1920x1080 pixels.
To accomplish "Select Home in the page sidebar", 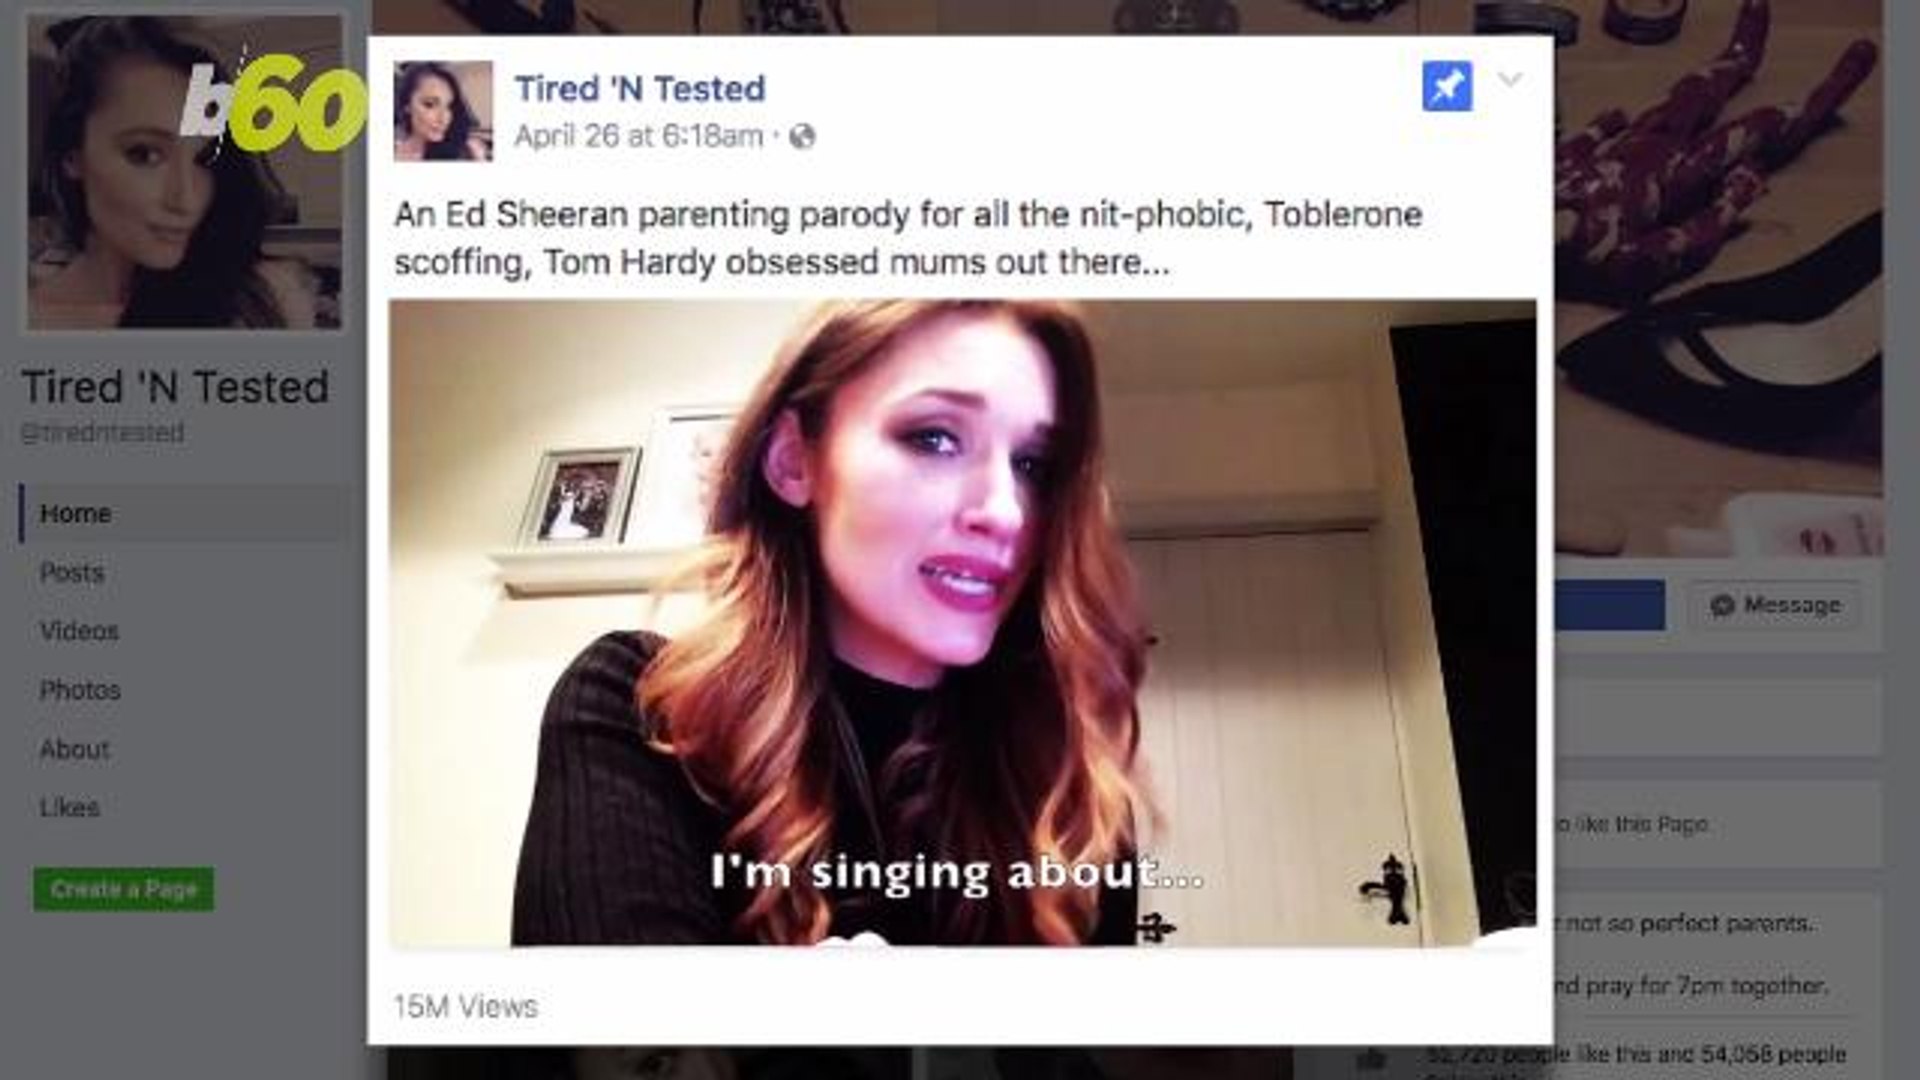I will 180,514.
